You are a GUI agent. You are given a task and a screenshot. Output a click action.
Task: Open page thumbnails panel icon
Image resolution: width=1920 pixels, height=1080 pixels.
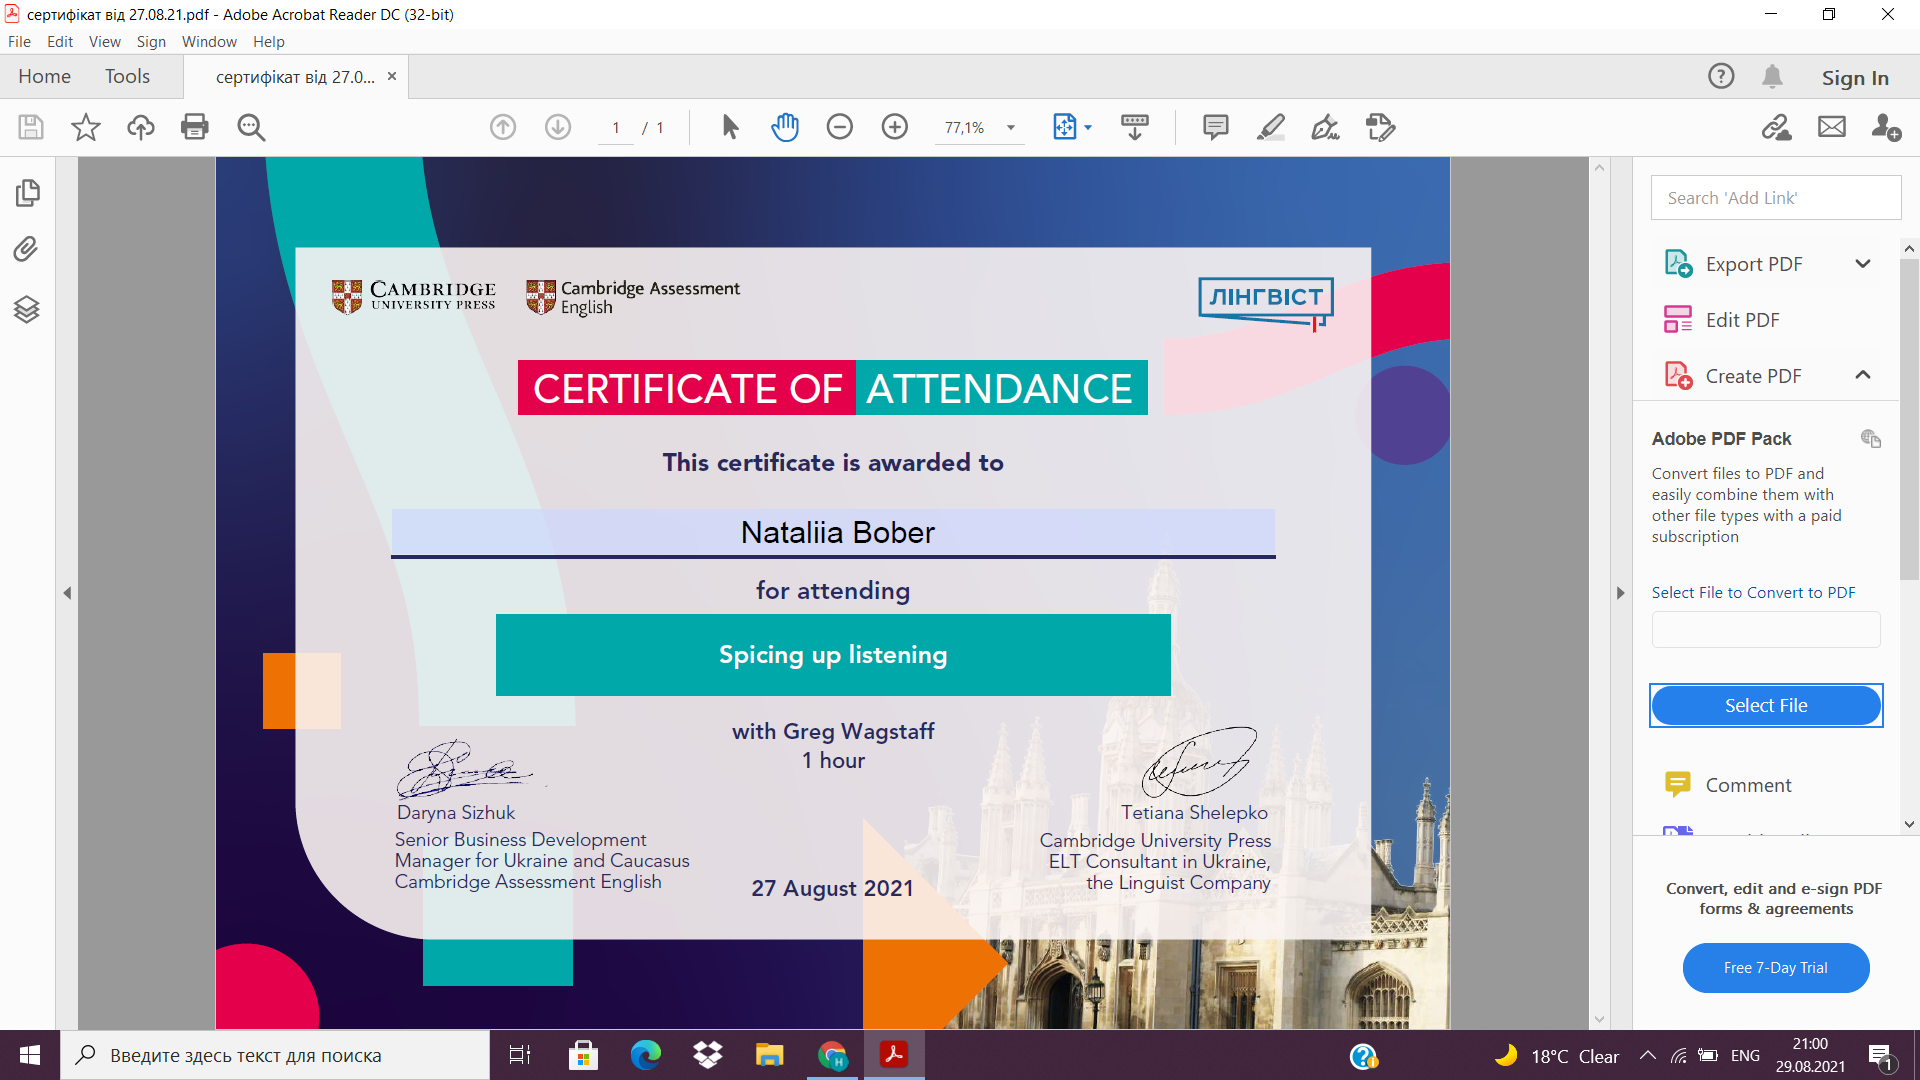coord(27,192)
